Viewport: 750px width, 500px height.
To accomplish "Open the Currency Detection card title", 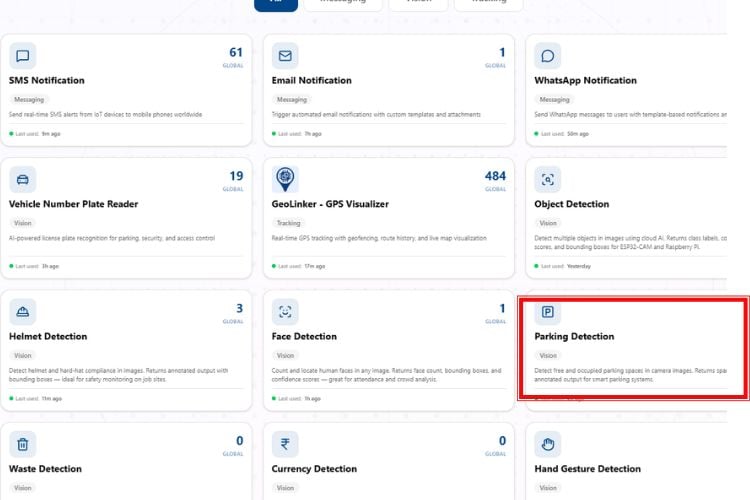I will click(x=314, y=469).
